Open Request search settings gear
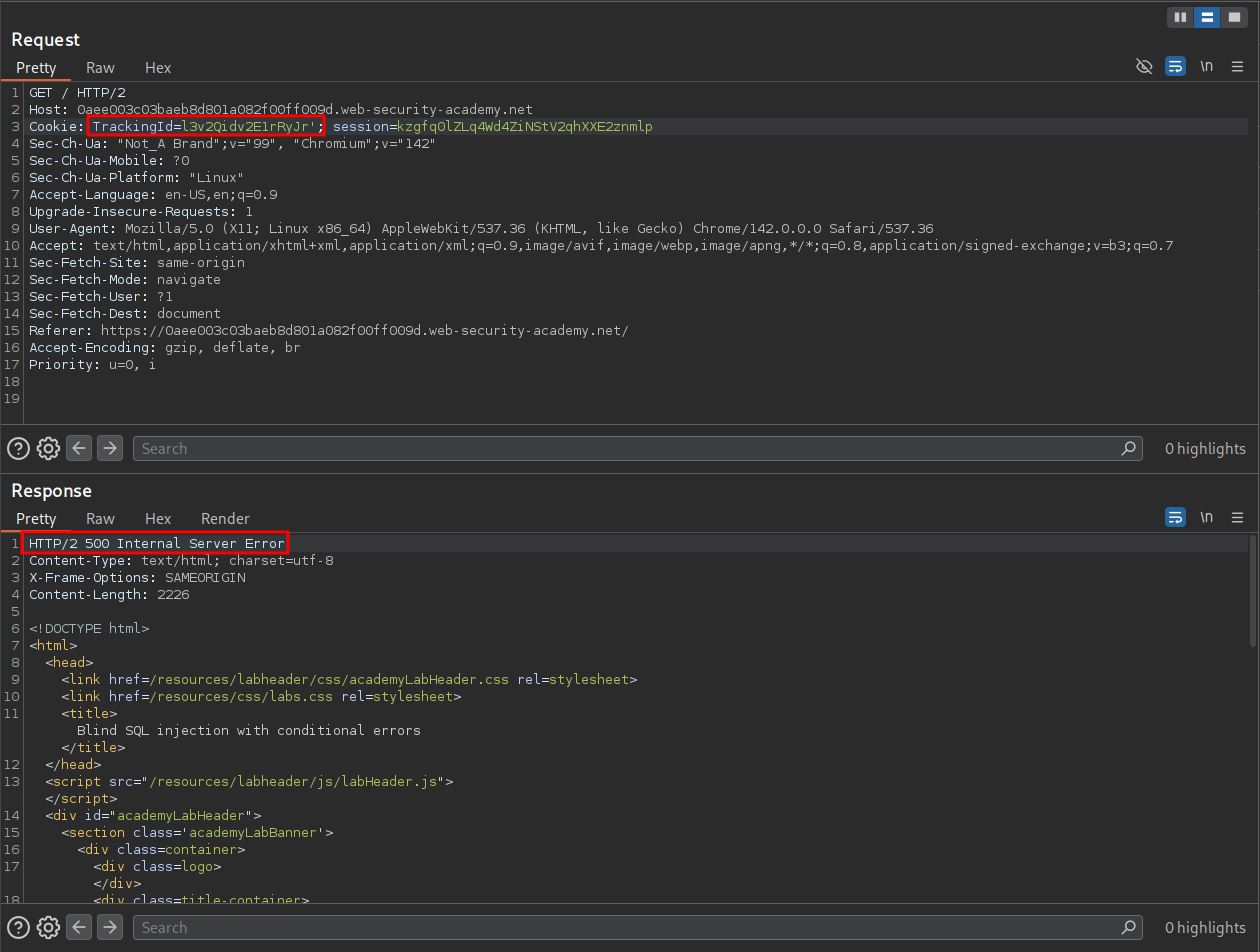 [48, 449]
